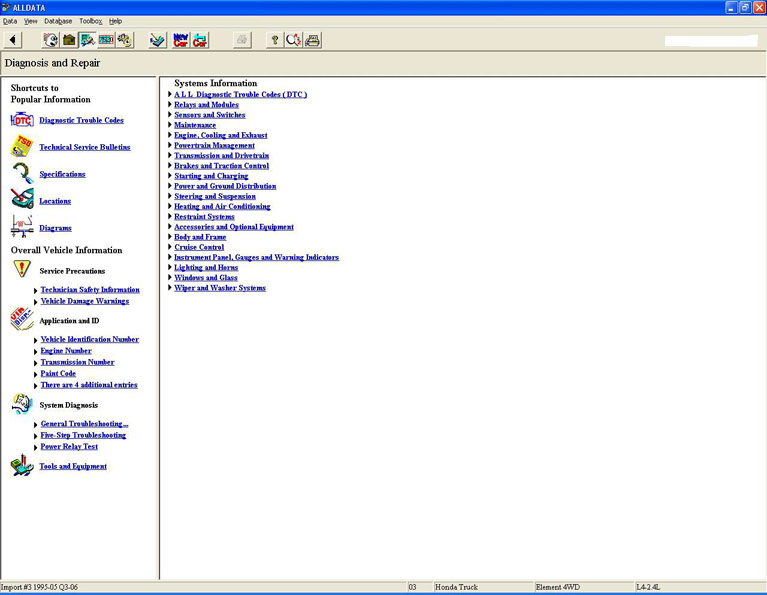Click the Specifications wrench icon
The image size is (767, 595).
[x=21, y=174]
